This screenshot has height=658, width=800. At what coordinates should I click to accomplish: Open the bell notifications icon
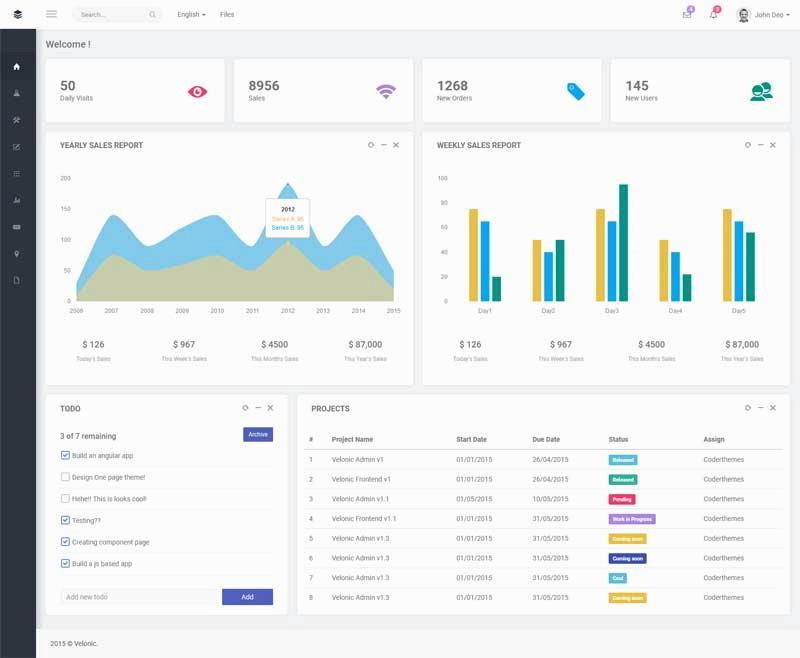tap(713, 15)
